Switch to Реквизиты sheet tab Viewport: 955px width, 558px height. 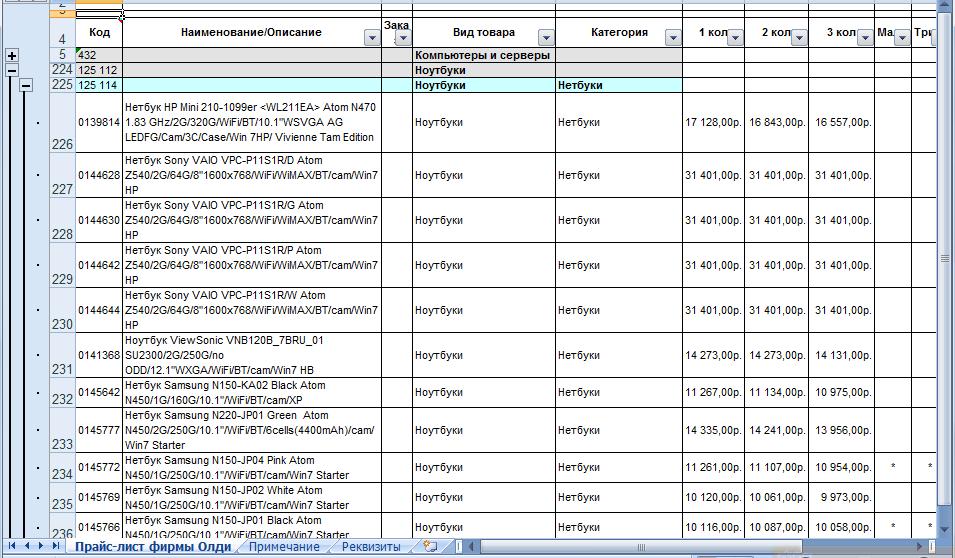(x=370, y=546)
